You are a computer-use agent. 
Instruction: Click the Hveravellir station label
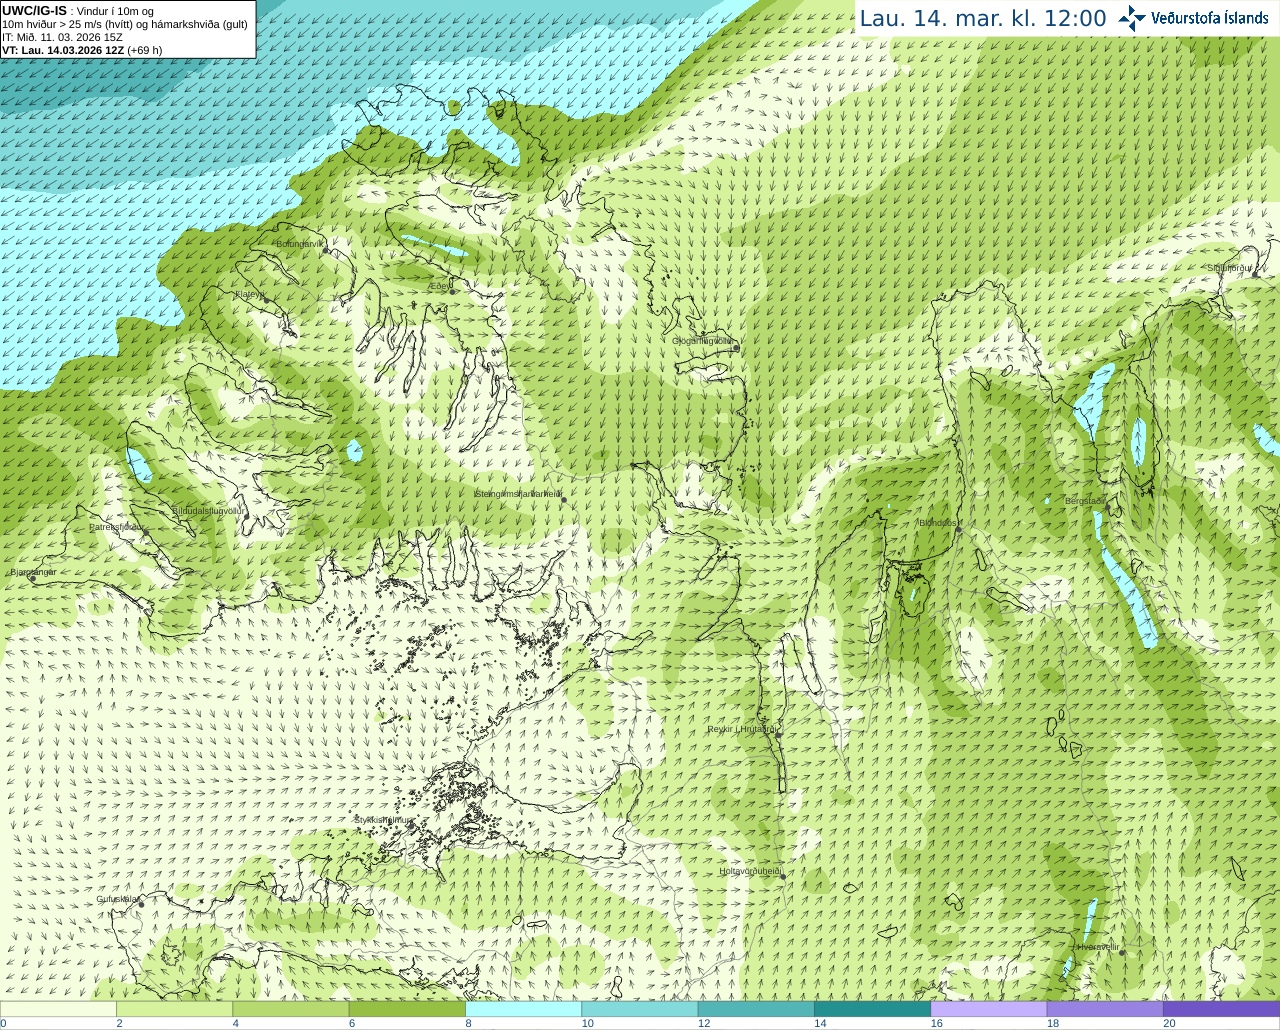pyautogui.click(x=1097, y=946)
